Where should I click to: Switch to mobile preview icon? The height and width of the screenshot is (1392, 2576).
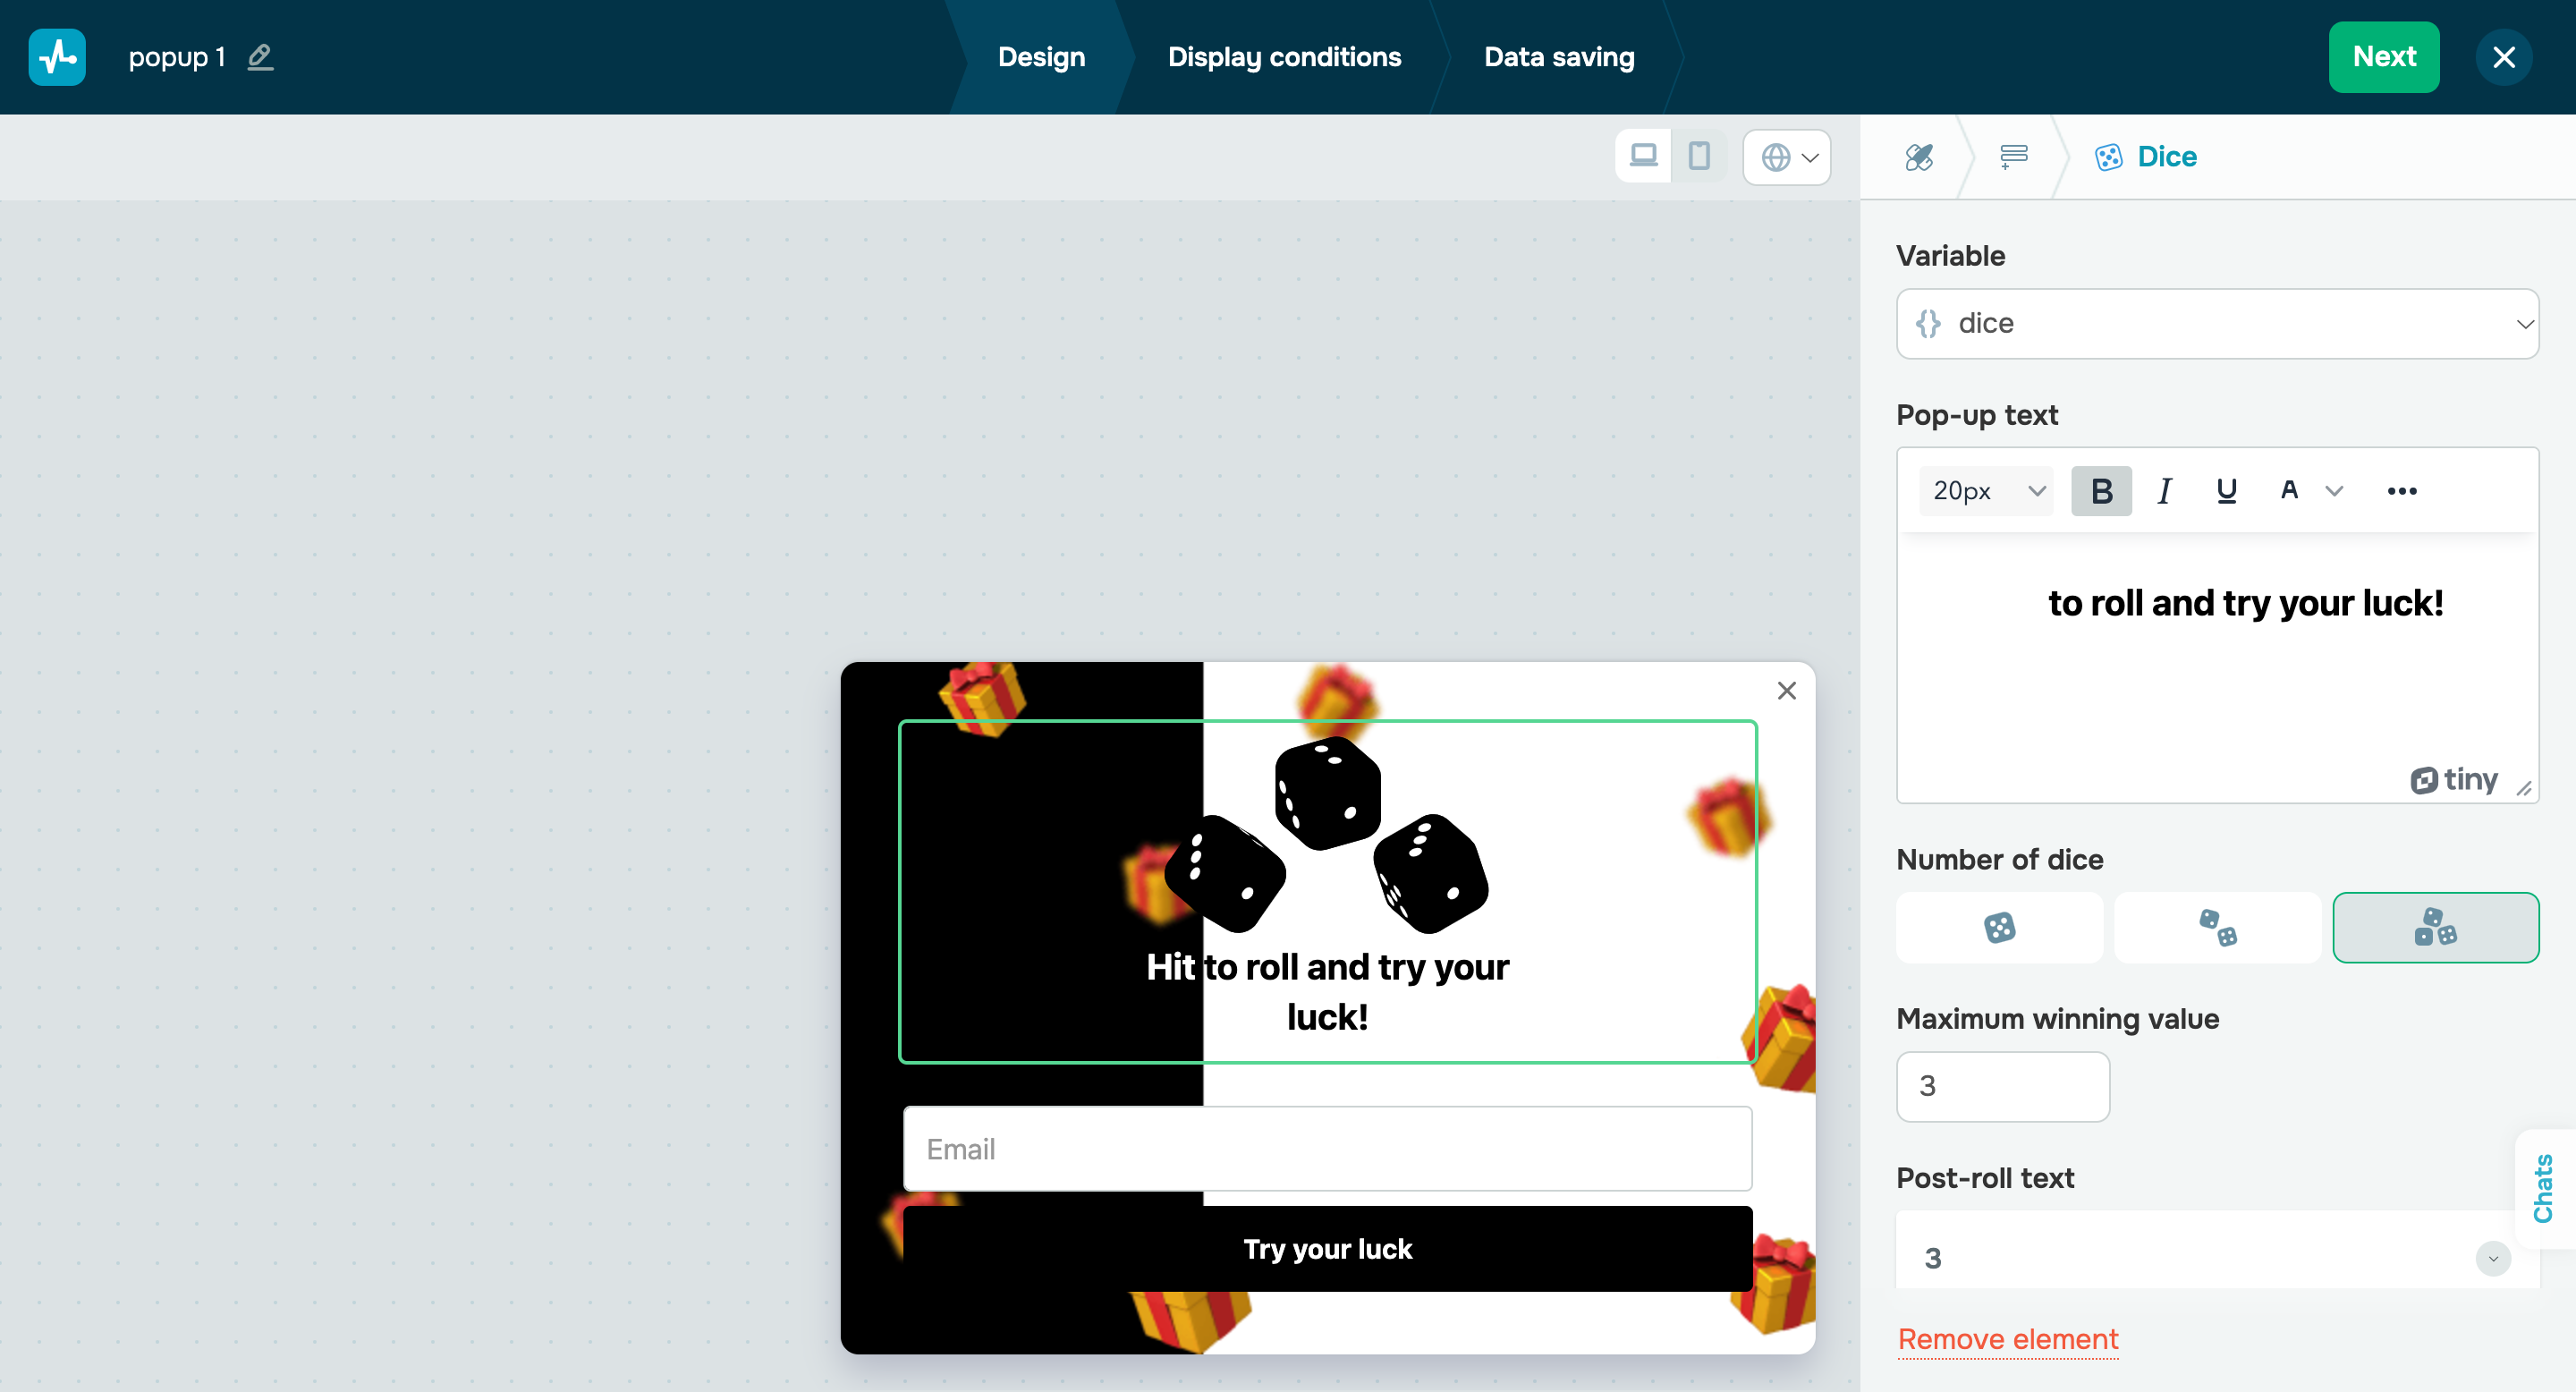(x=1698, y=156)
